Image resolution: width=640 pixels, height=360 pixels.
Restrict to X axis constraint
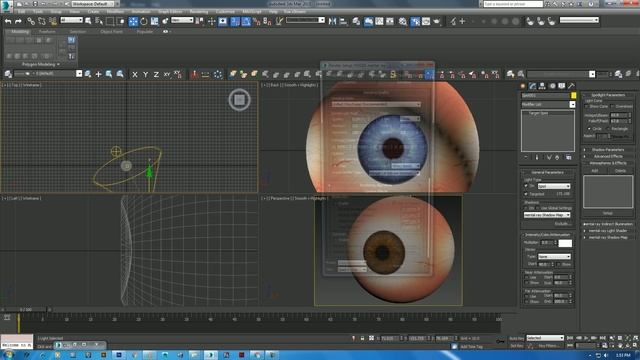[135, 74]
